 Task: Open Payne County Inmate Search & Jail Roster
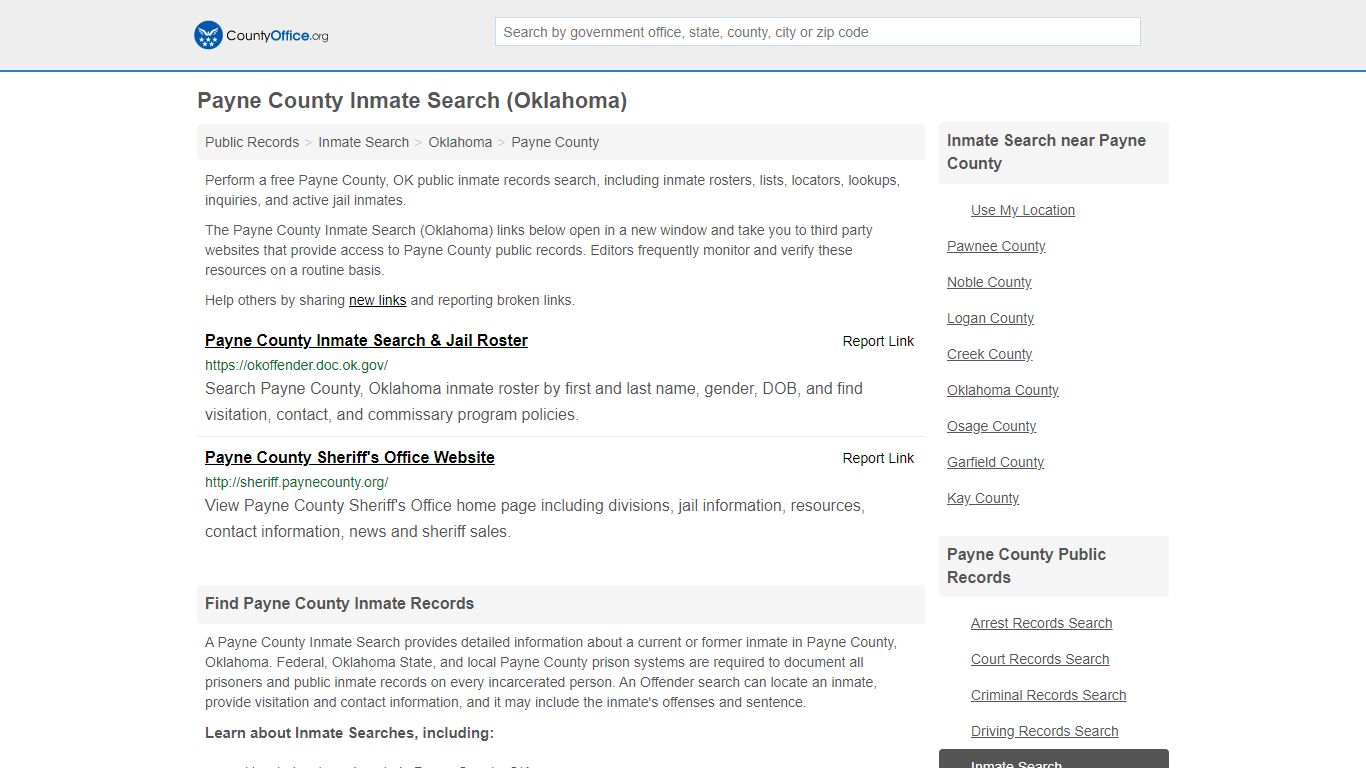pos(366,340)
